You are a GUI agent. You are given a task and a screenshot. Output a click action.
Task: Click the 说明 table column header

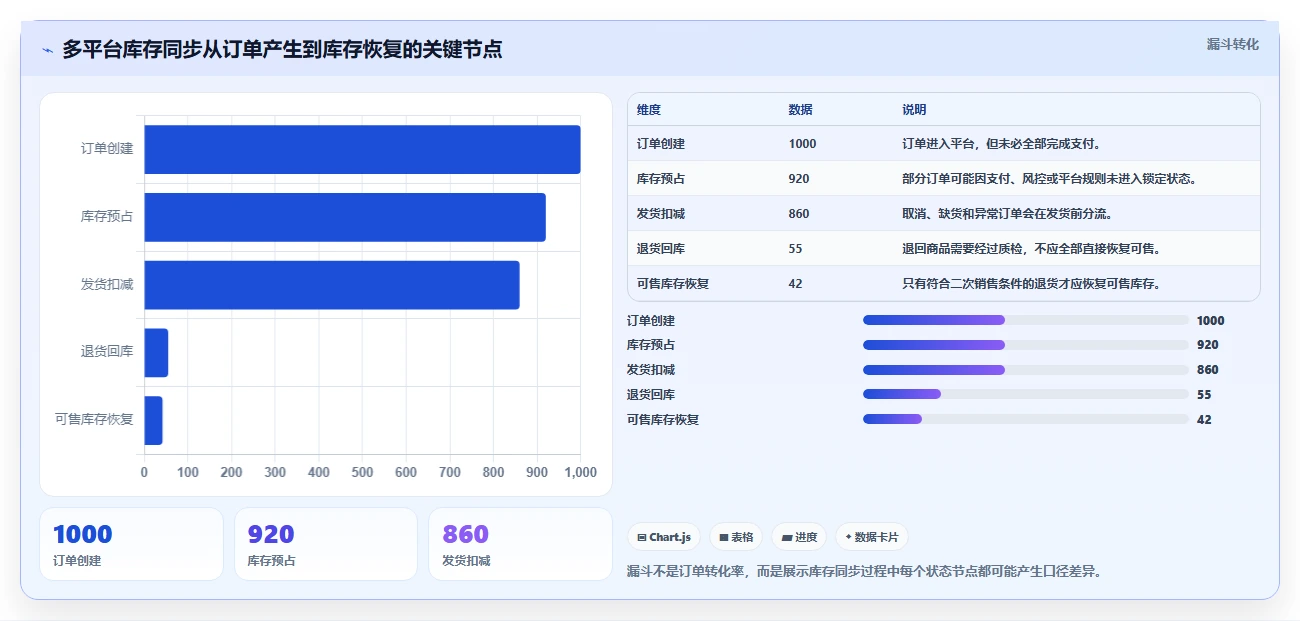point(914,110)
